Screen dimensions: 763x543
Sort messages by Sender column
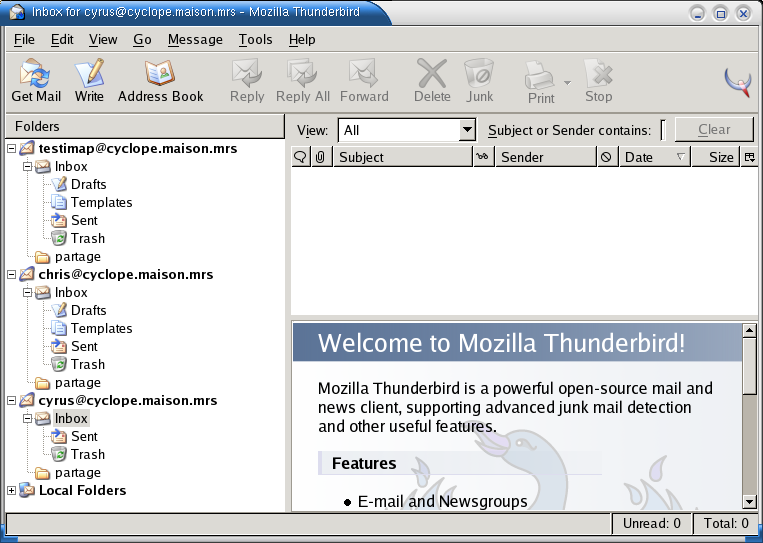[x=545, y=157]
